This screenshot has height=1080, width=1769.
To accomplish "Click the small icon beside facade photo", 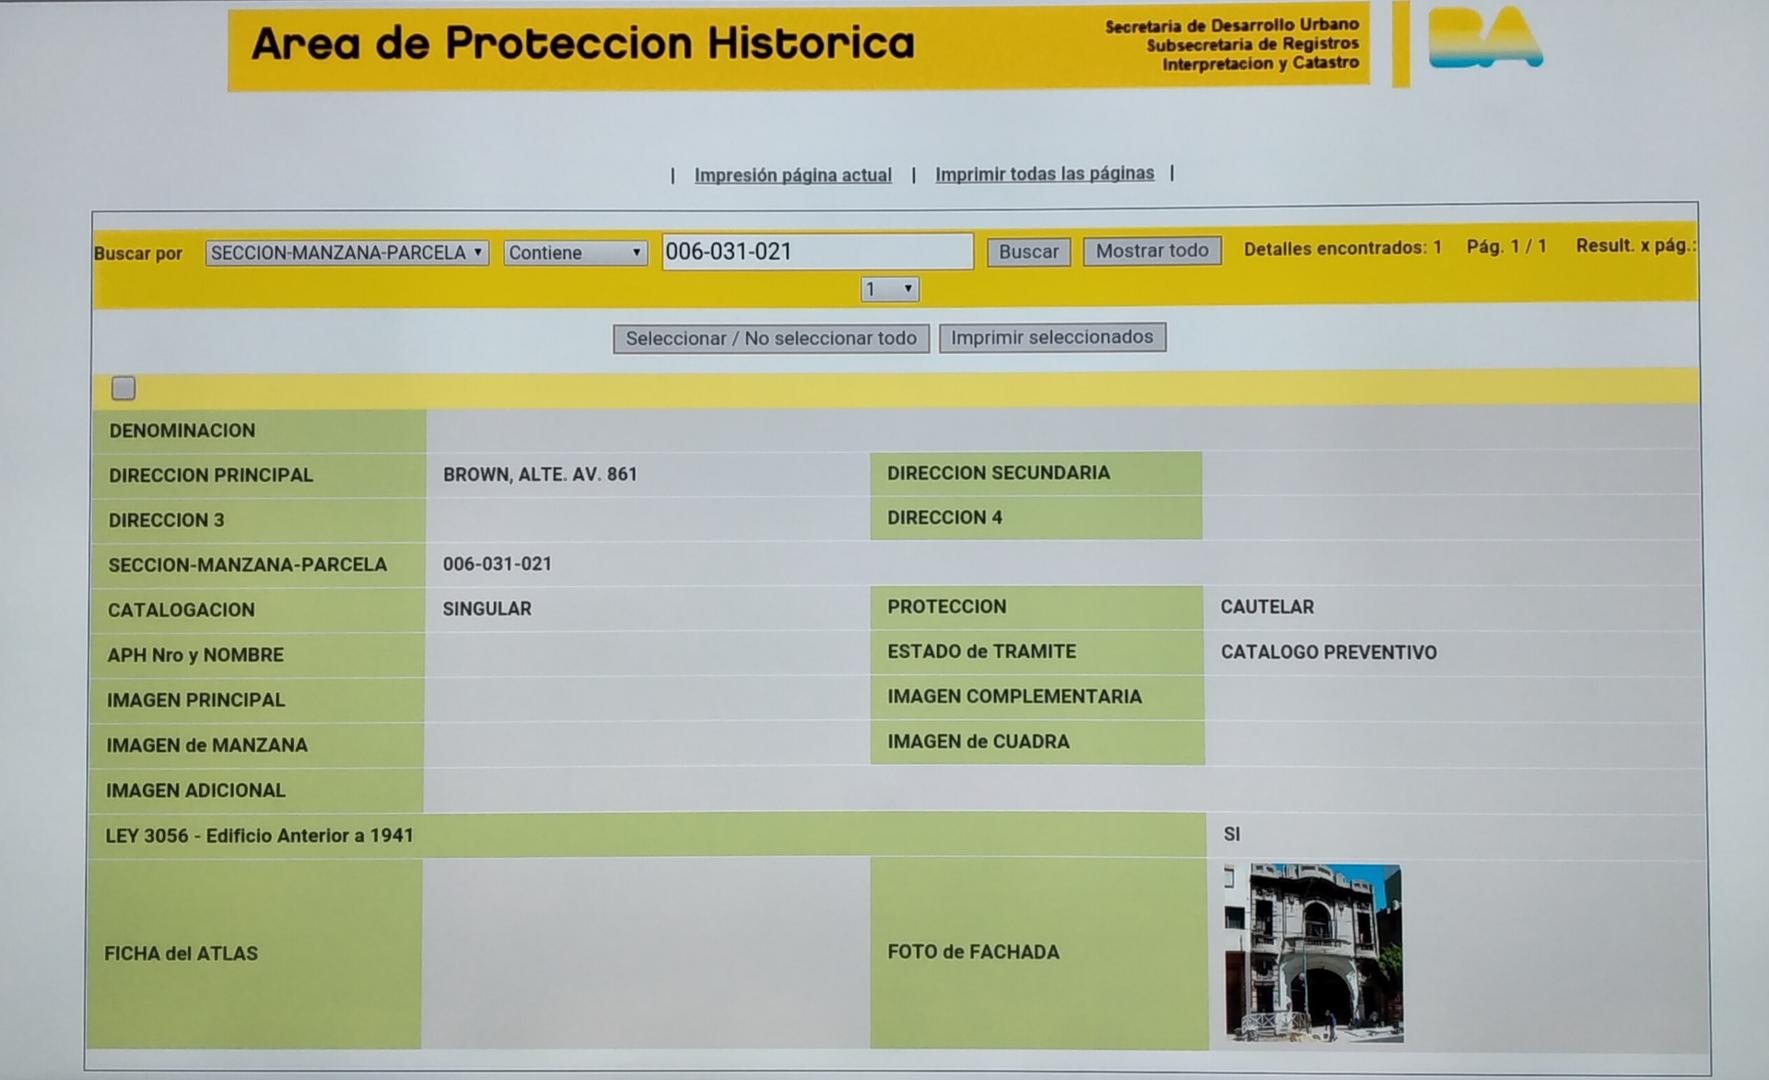I will click(x=1229, y=878).
